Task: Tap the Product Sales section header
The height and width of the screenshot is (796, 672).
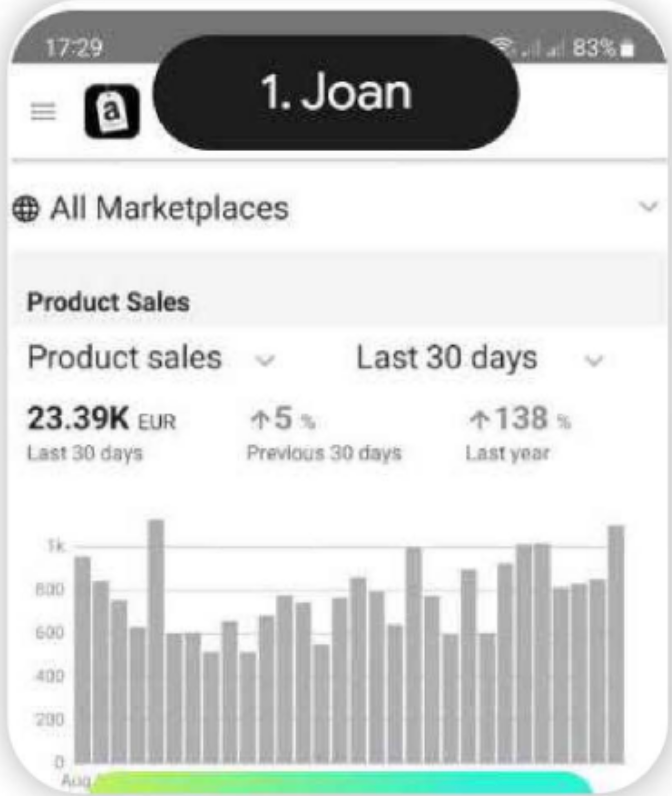Action: pyautogui.click(x=109, y=302)
